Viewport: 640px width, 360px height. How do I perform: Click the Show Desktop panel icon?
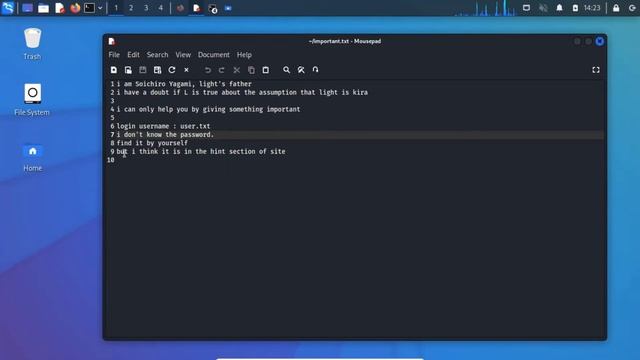tap(27, 8)
